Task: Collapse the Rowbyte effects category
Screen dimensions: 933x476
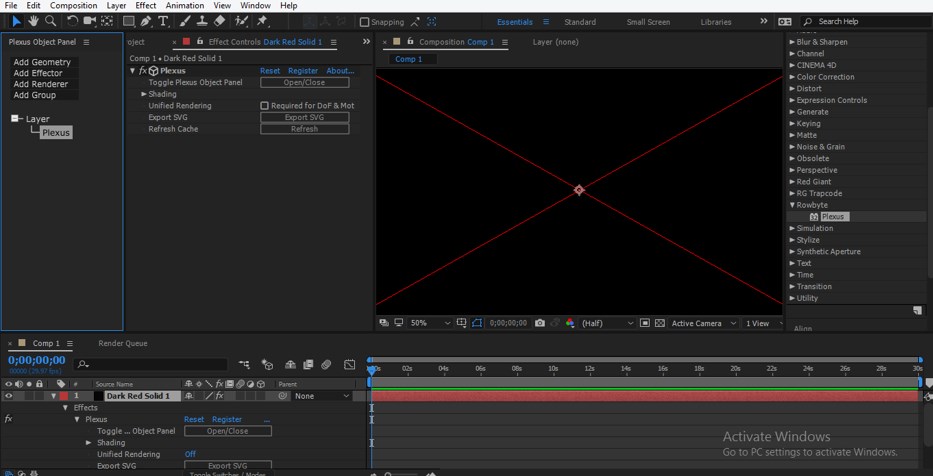Action: point(793,205)
